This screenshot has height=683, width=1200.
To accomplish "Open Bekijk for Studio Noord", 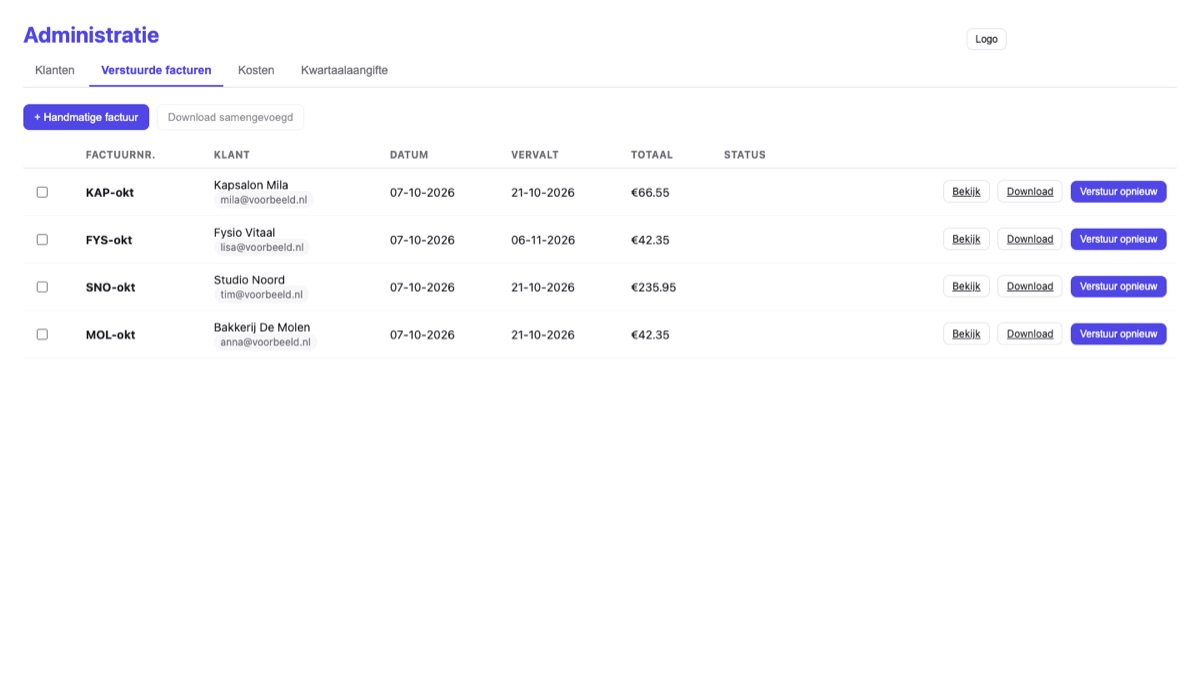I will click(966, 286).
